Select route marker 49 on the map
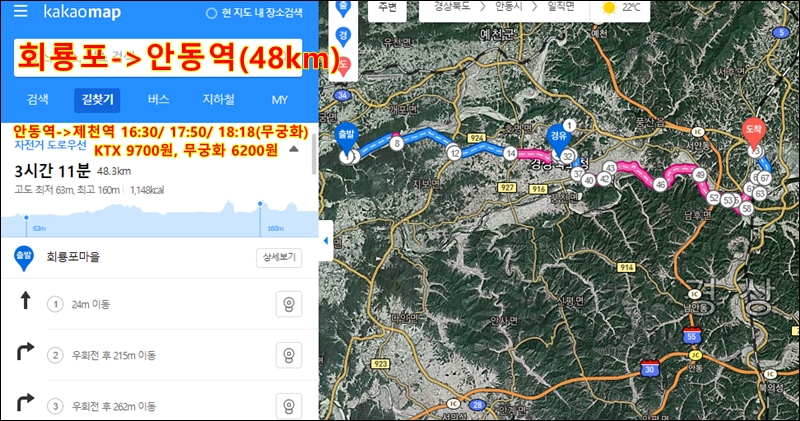Viewport: 800px width, 421px height. pyautogui.click(x=699, y=175)
